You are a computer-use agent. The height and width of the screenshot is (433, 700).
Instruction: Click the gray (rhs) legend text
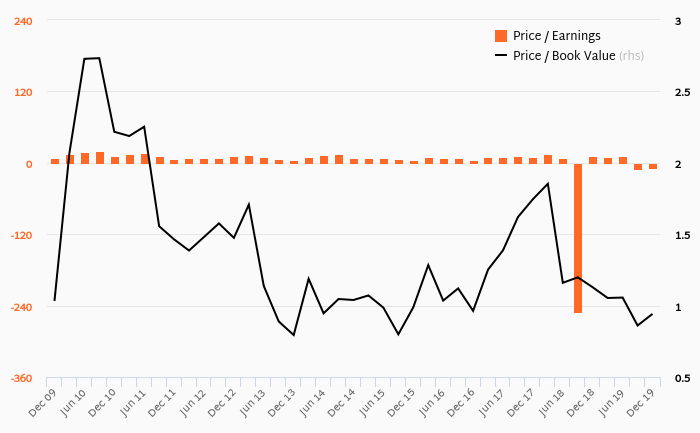(x=631, y=56)
